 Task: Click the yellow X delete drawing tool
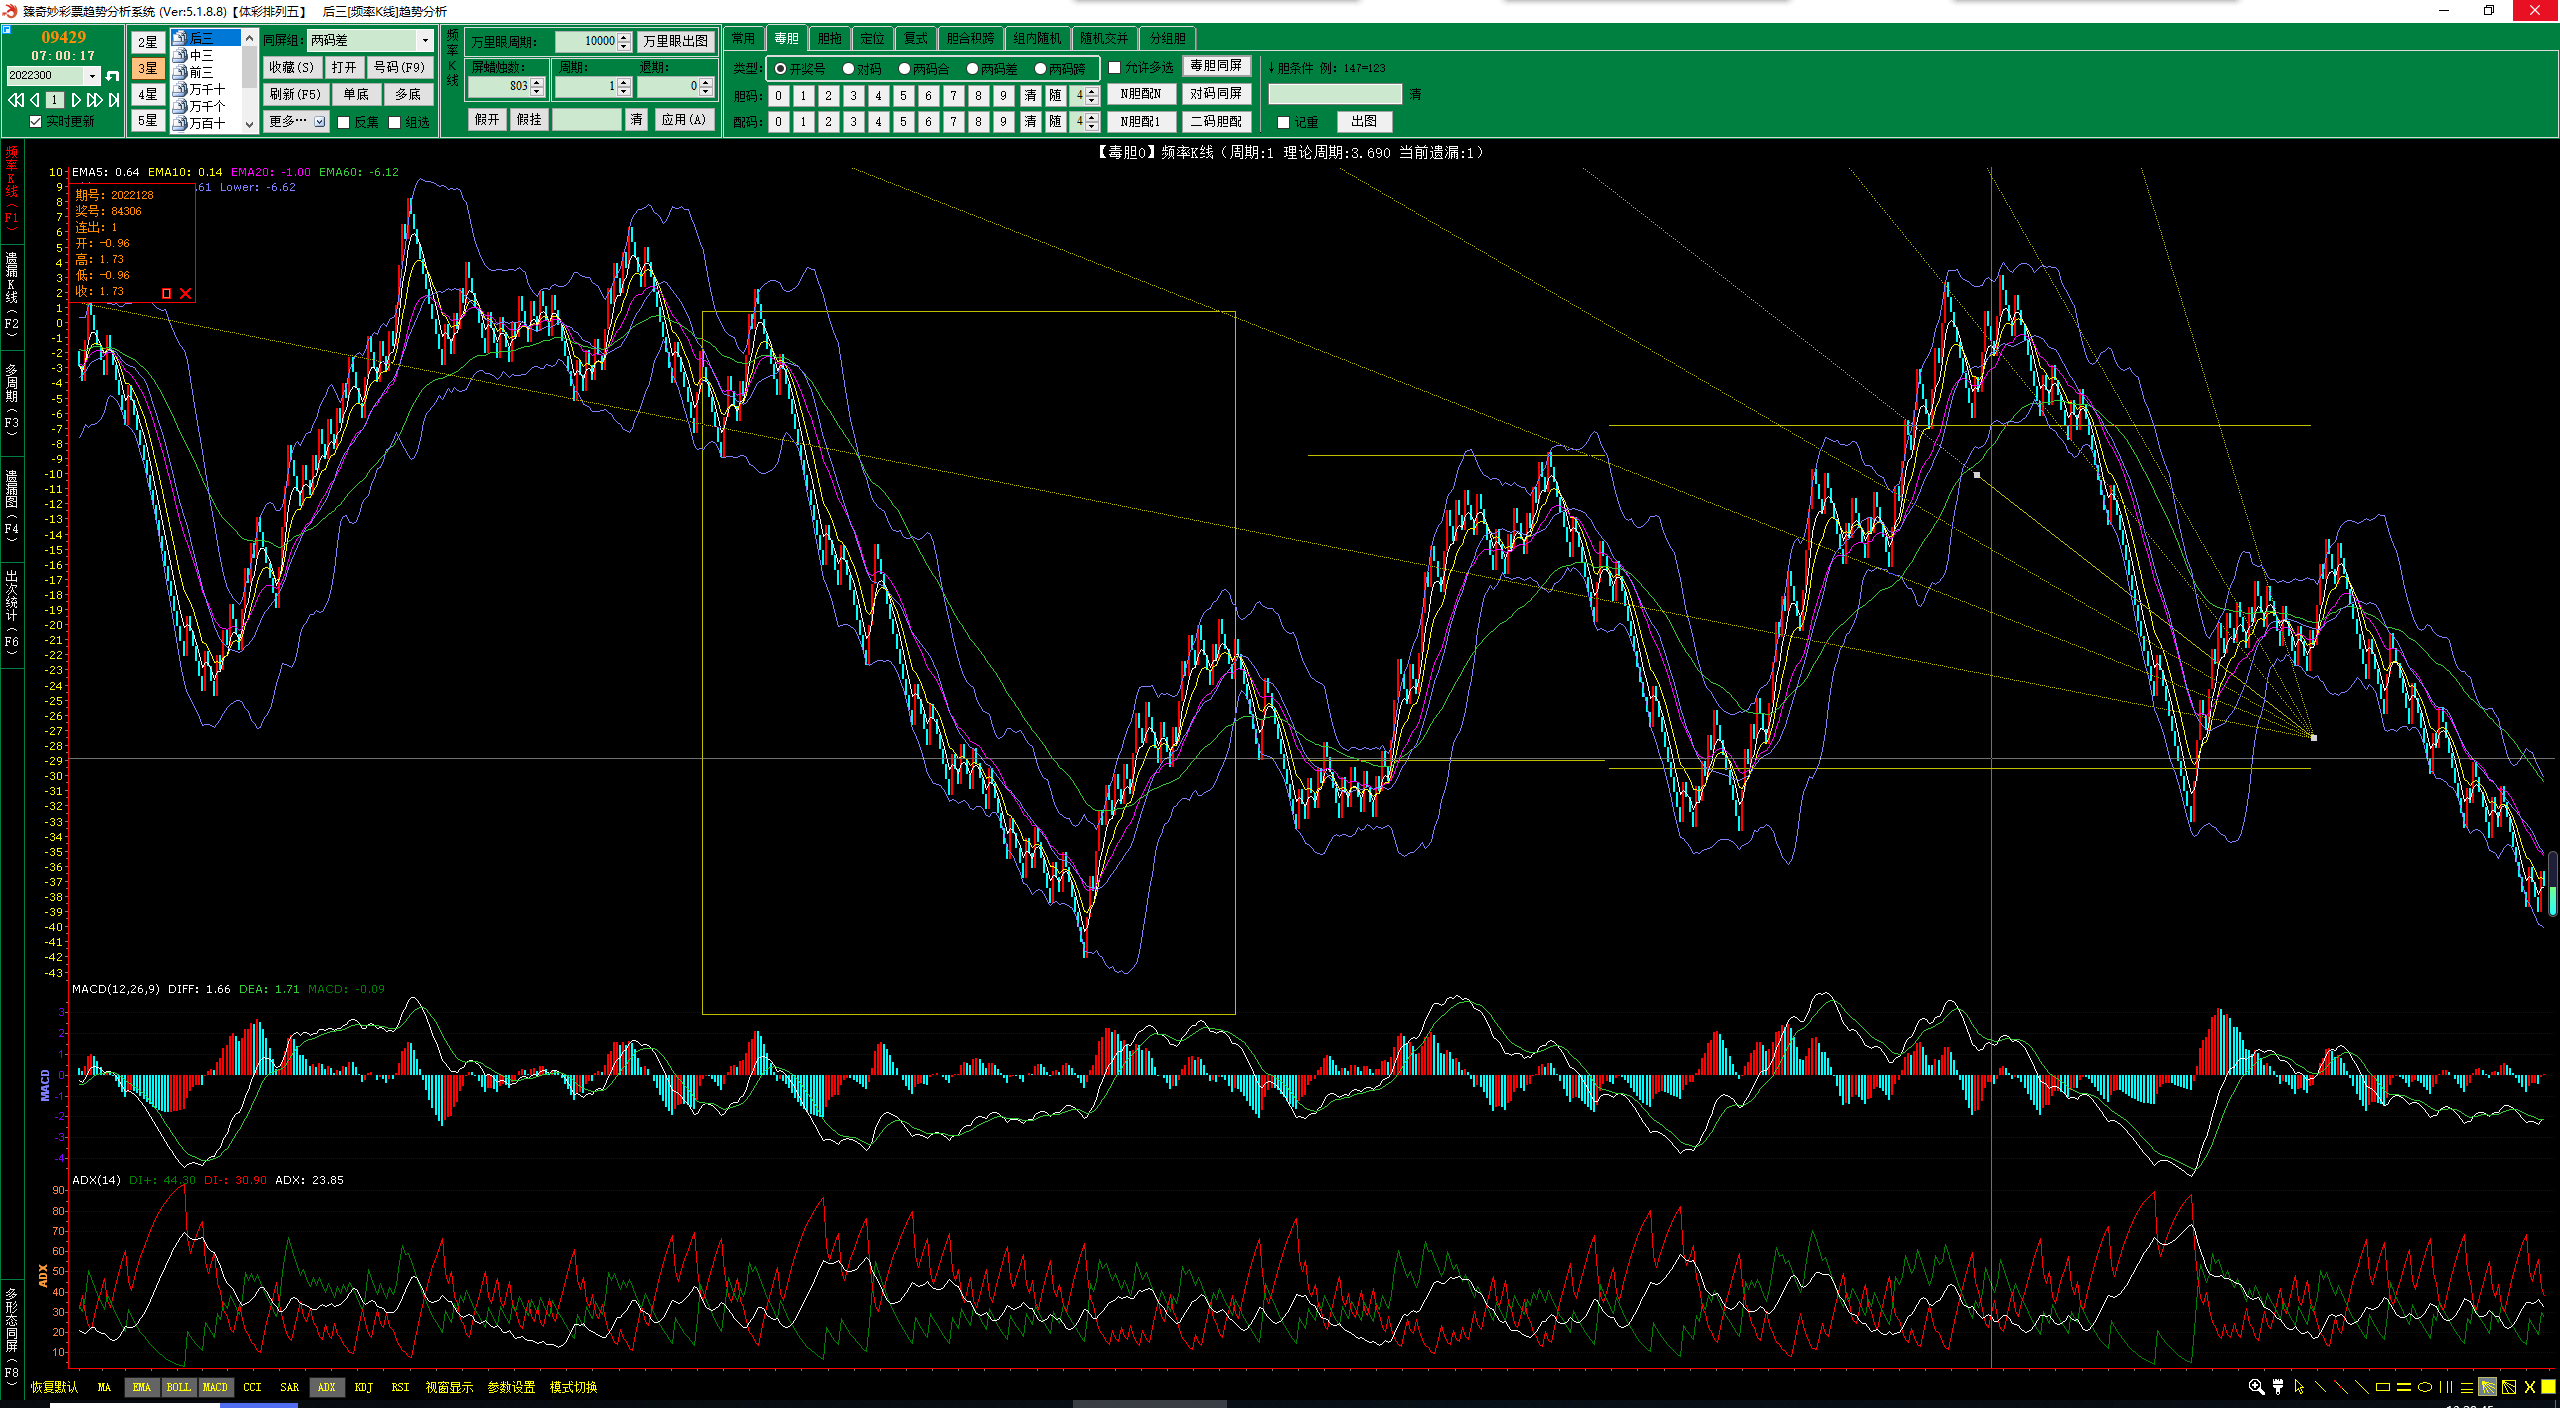click(x=2530, y=1387)
